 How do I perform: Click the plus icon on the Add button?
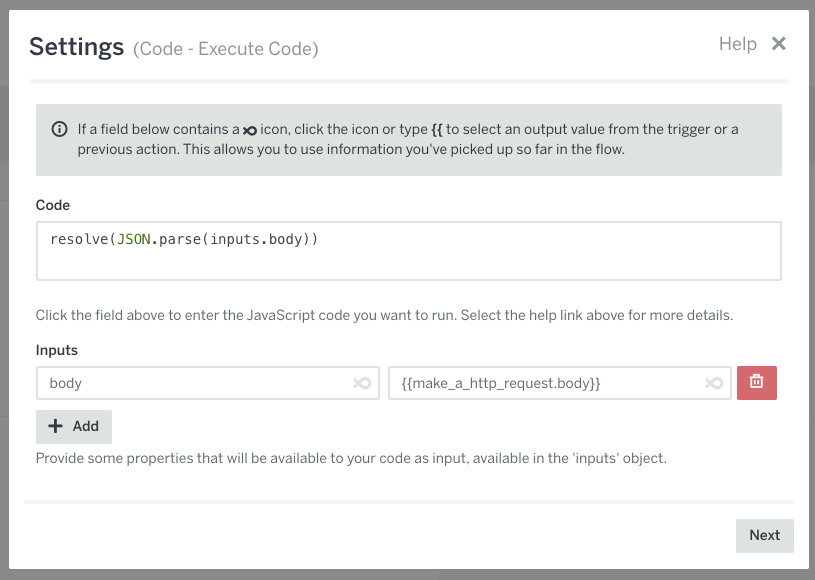56,426
